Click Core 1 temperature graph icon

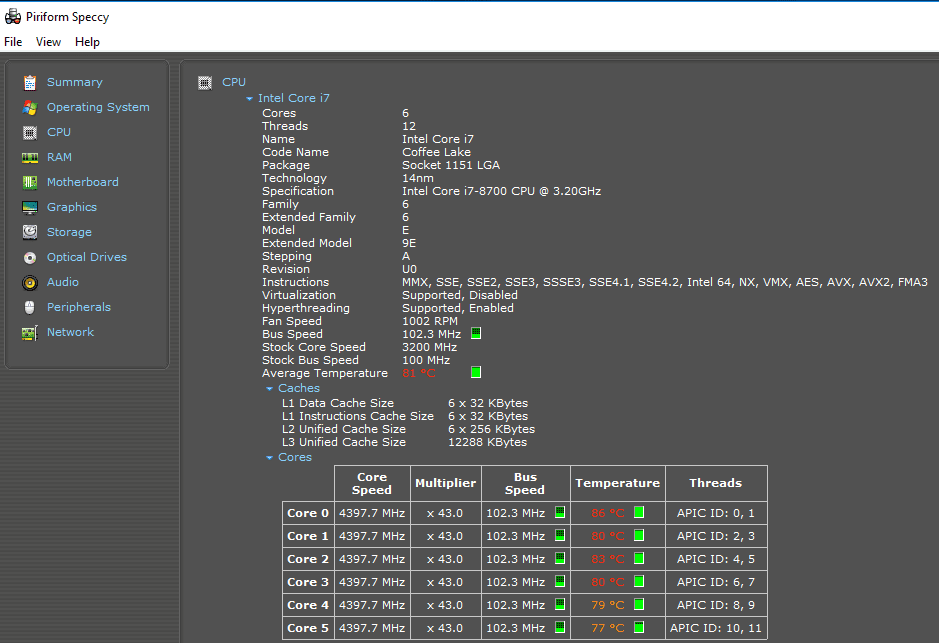click(x=639, y=535)
